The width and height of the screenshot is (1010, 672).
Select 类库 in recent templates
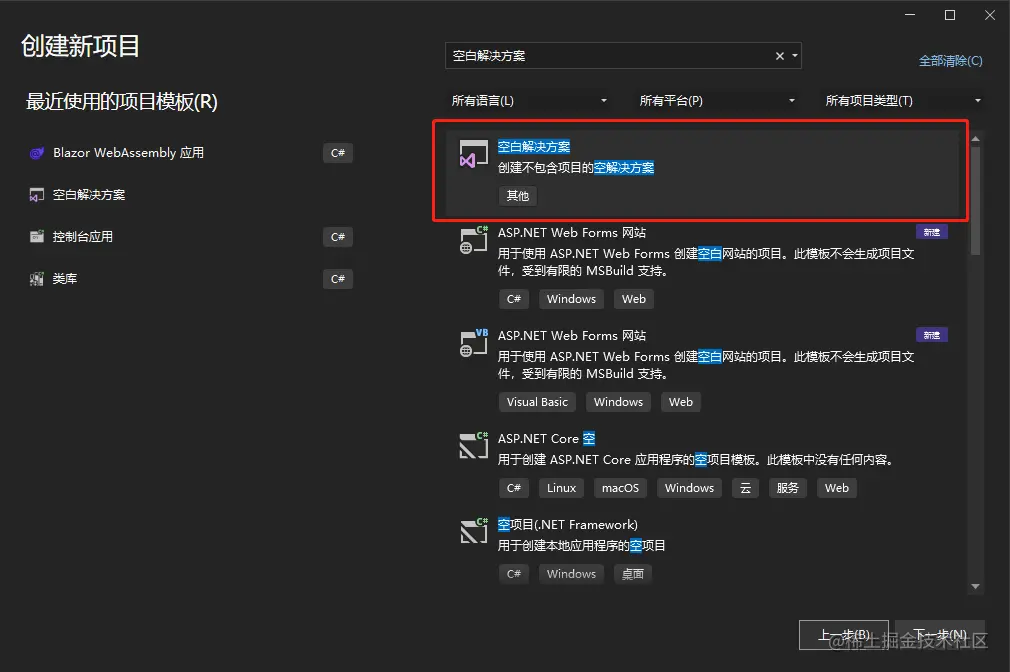pyautogui.click(x=65, y=278)
